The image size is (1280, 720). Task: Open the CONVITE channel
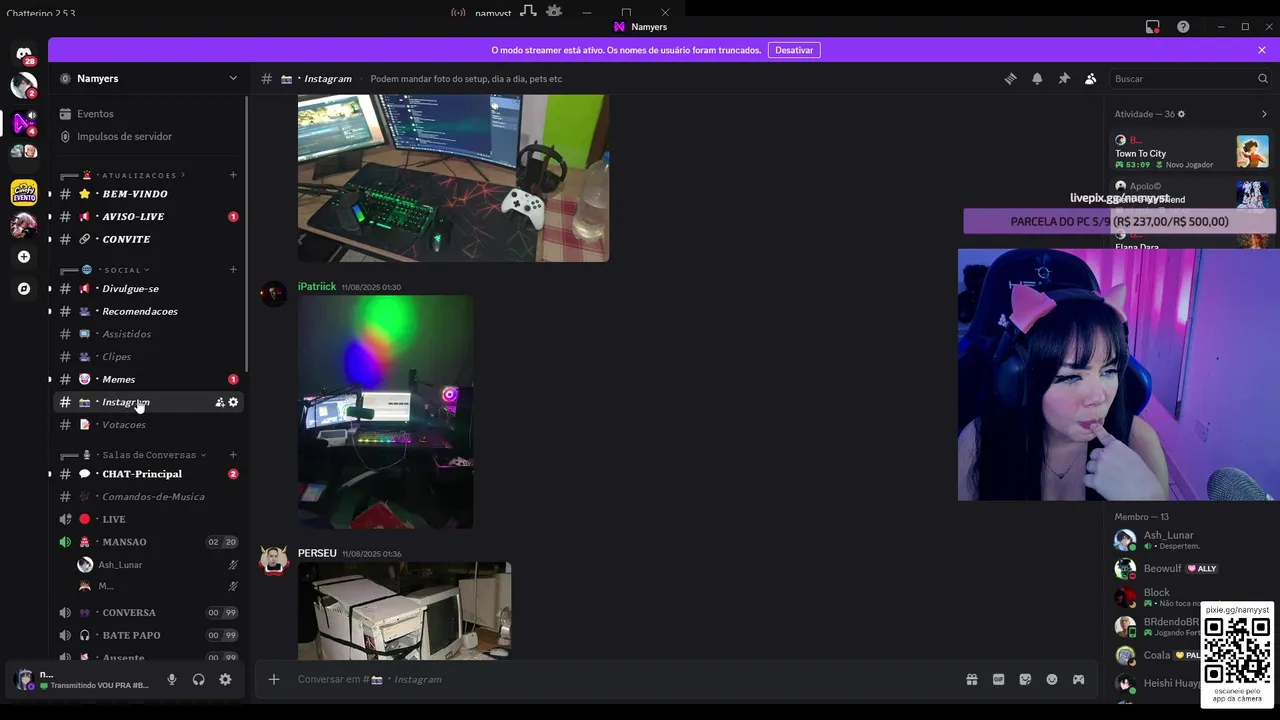pyautogui.click(x=148, y=239)
